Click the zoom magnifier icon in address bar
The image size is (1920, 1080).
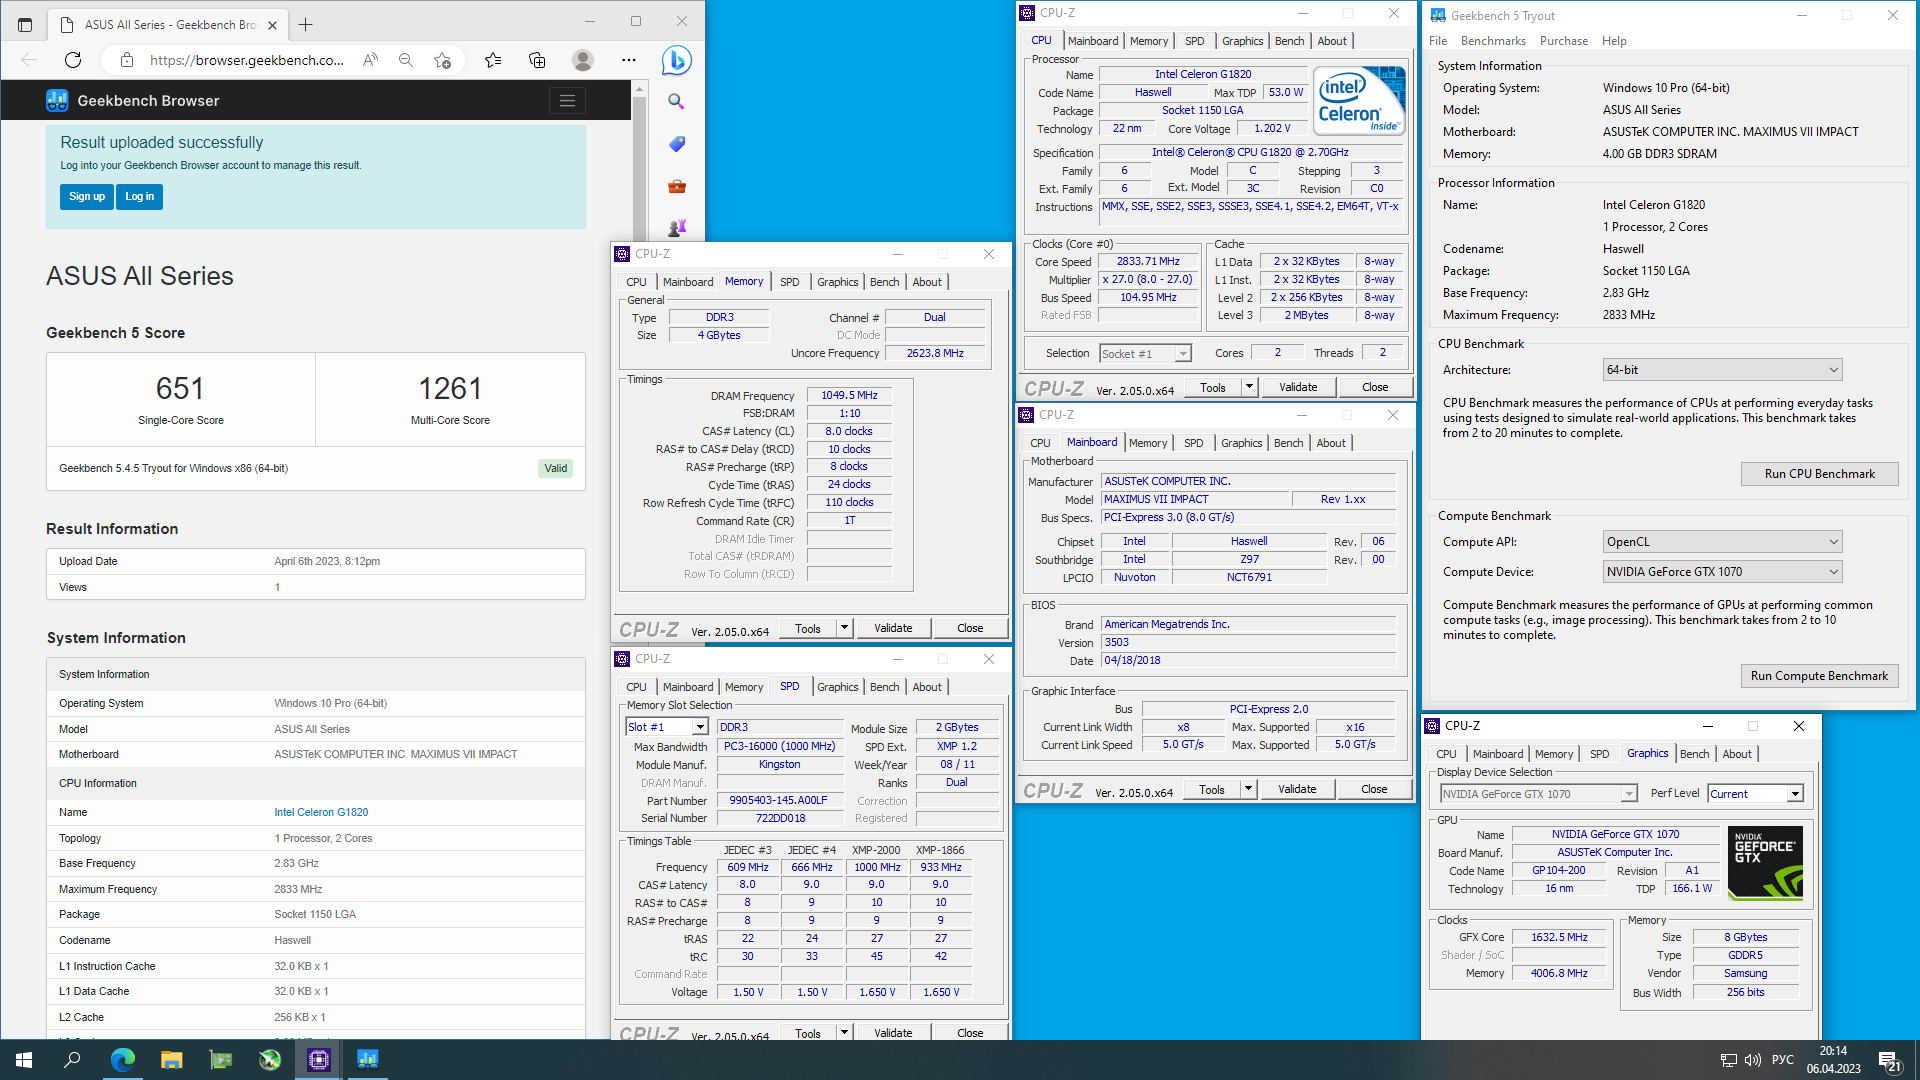406,60
